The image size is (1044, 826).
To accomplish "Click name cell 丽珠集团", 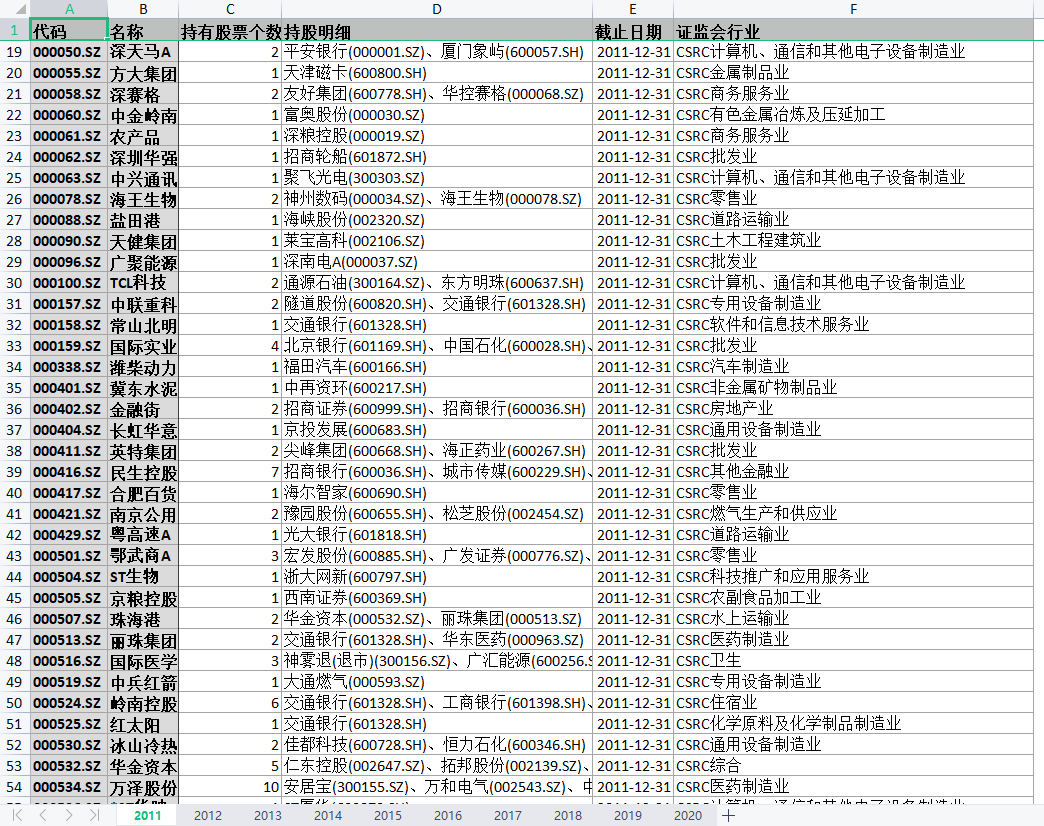I will coord(143,640).
